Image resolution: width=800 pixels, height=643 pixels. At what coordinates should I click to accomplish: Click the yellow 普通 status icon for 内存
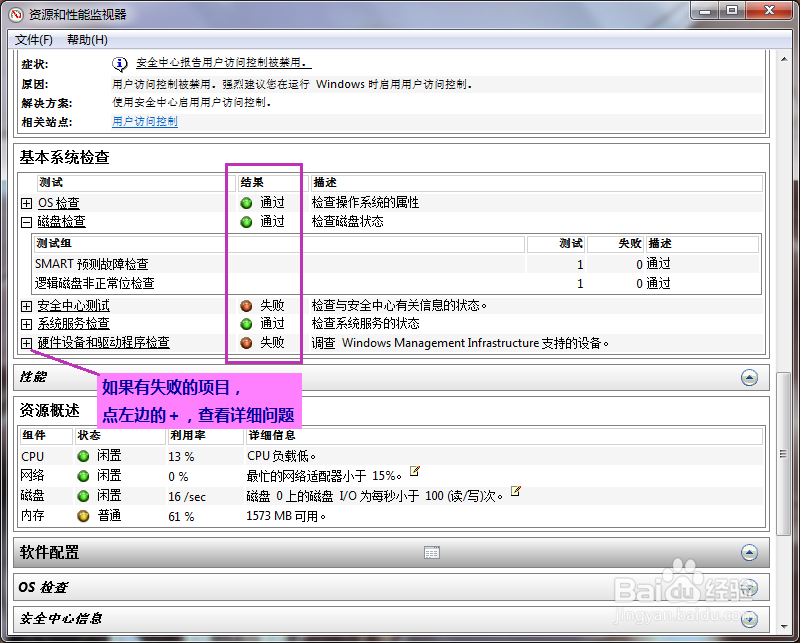81,516
